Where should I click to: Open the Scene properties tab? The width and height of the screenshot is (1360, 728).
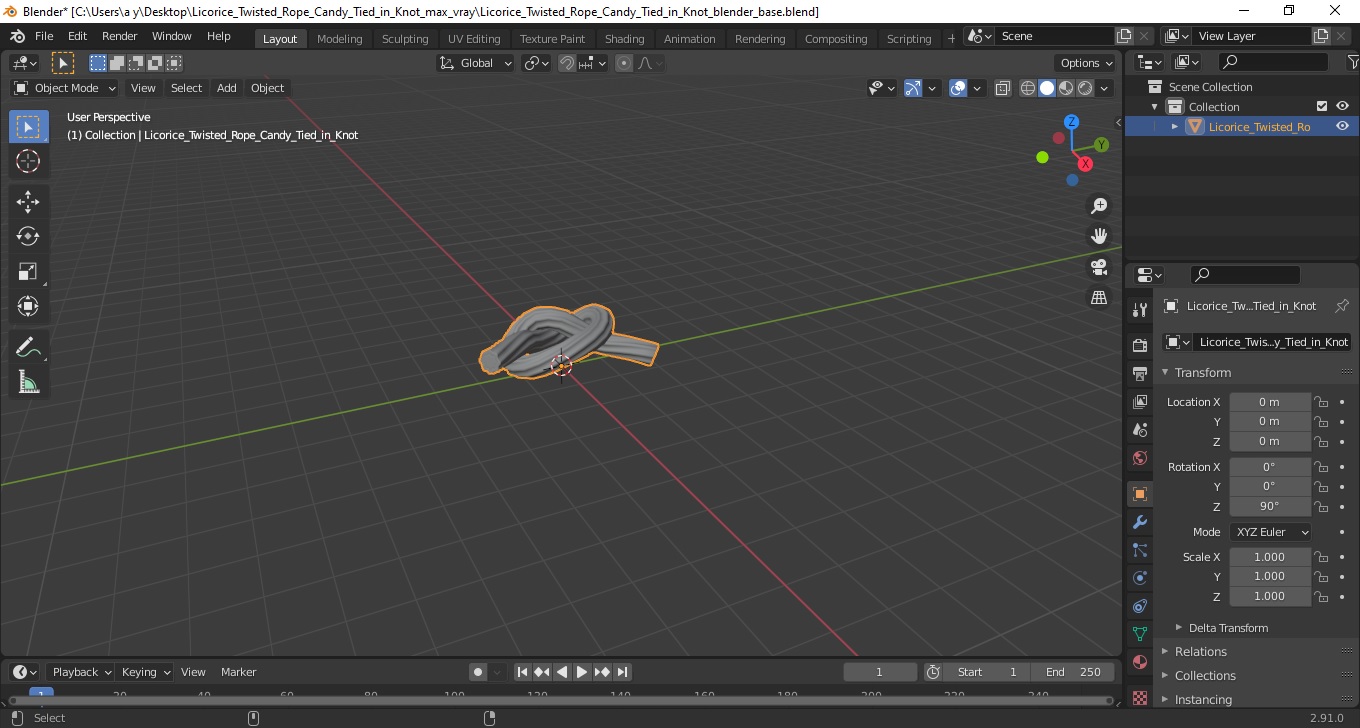coord(1140,430)
